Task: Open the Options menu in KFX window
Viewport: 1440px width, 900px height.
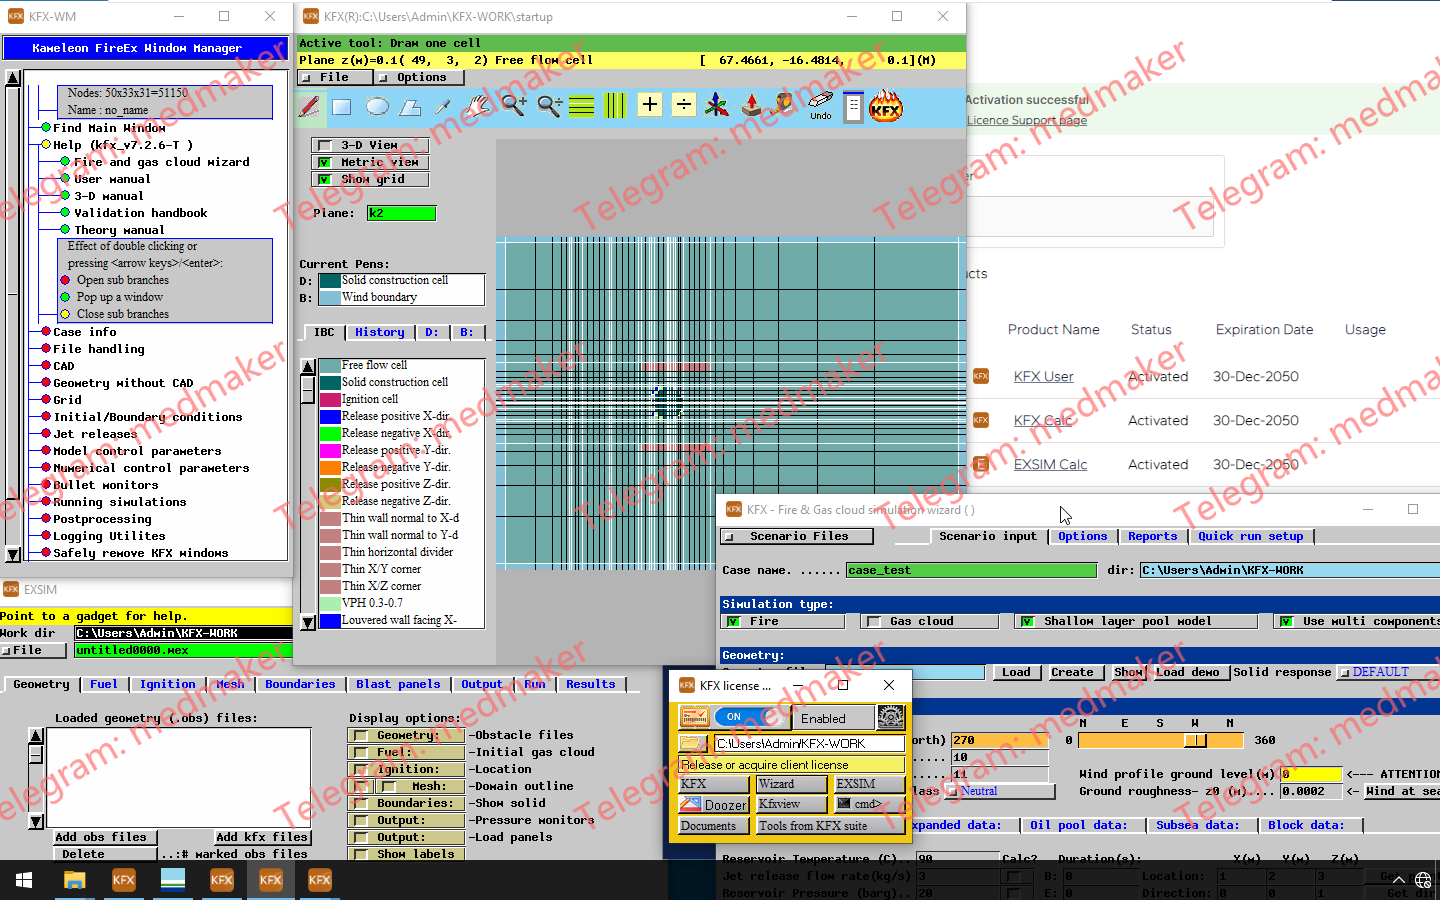Action: [421, 77]
